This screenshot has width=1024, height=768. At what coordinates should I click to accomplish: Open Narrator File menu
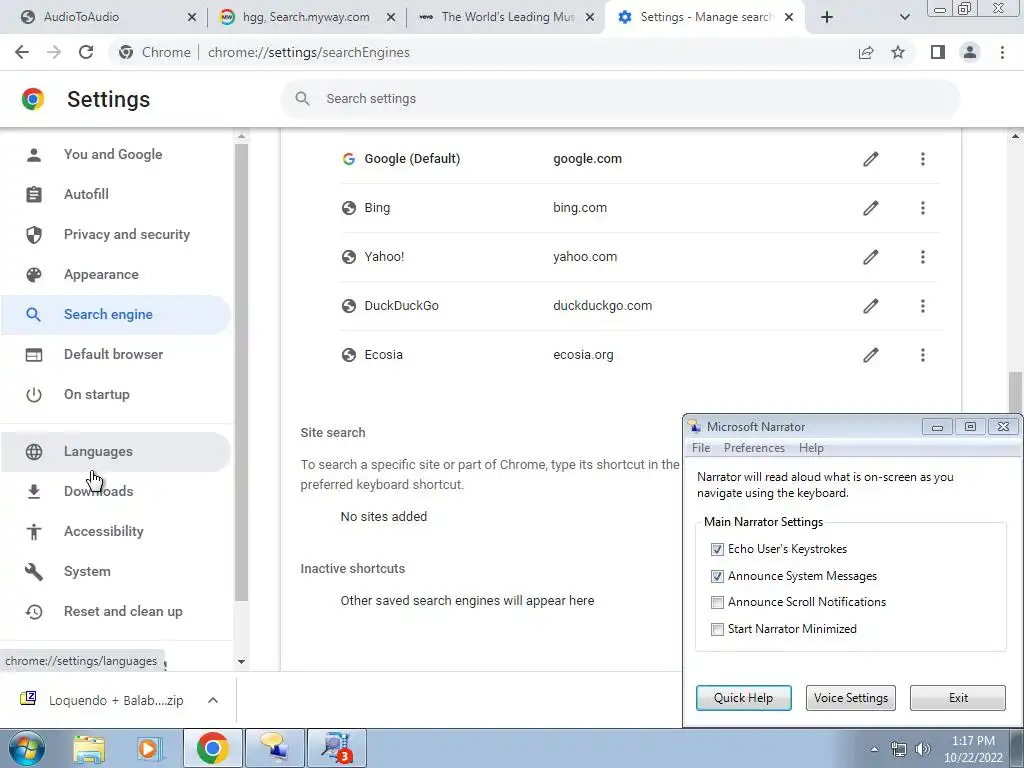click(701, 448)
